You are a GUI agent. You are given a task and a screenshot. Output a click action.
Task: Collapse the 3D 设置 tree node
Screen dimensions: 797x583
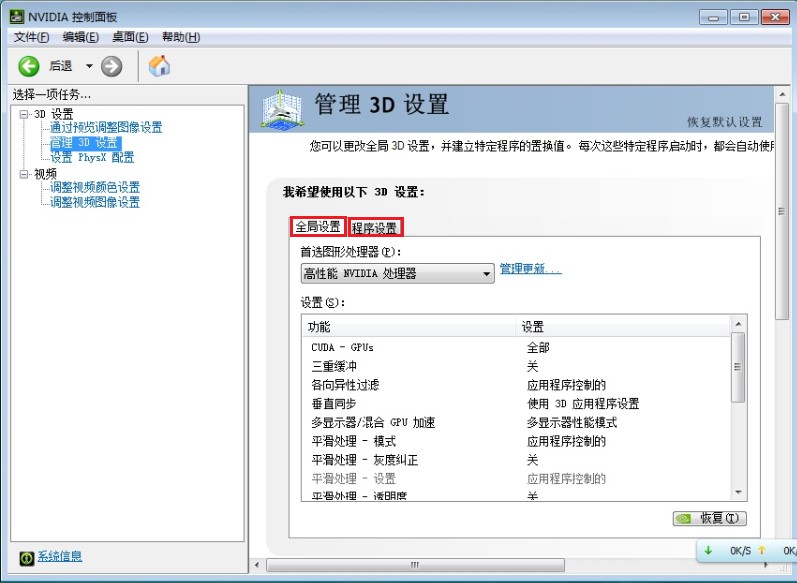[23, 114]
